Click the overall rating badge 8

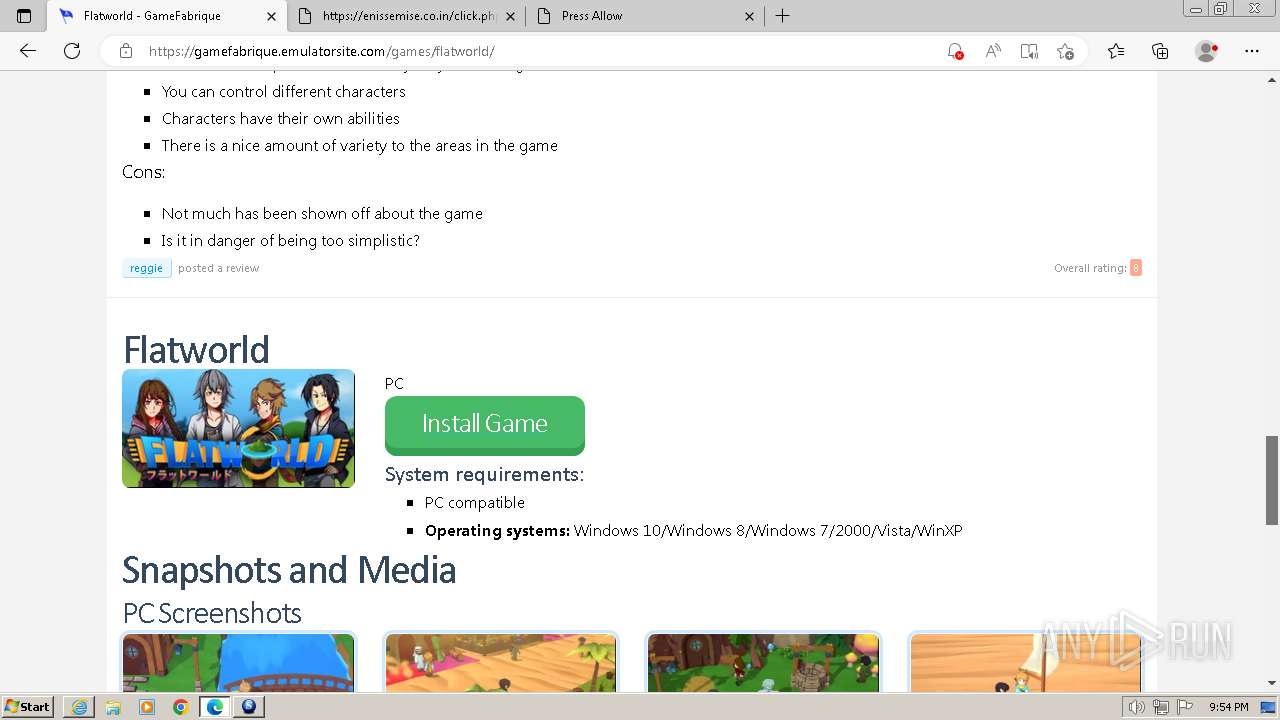[x=1136, y=268]
